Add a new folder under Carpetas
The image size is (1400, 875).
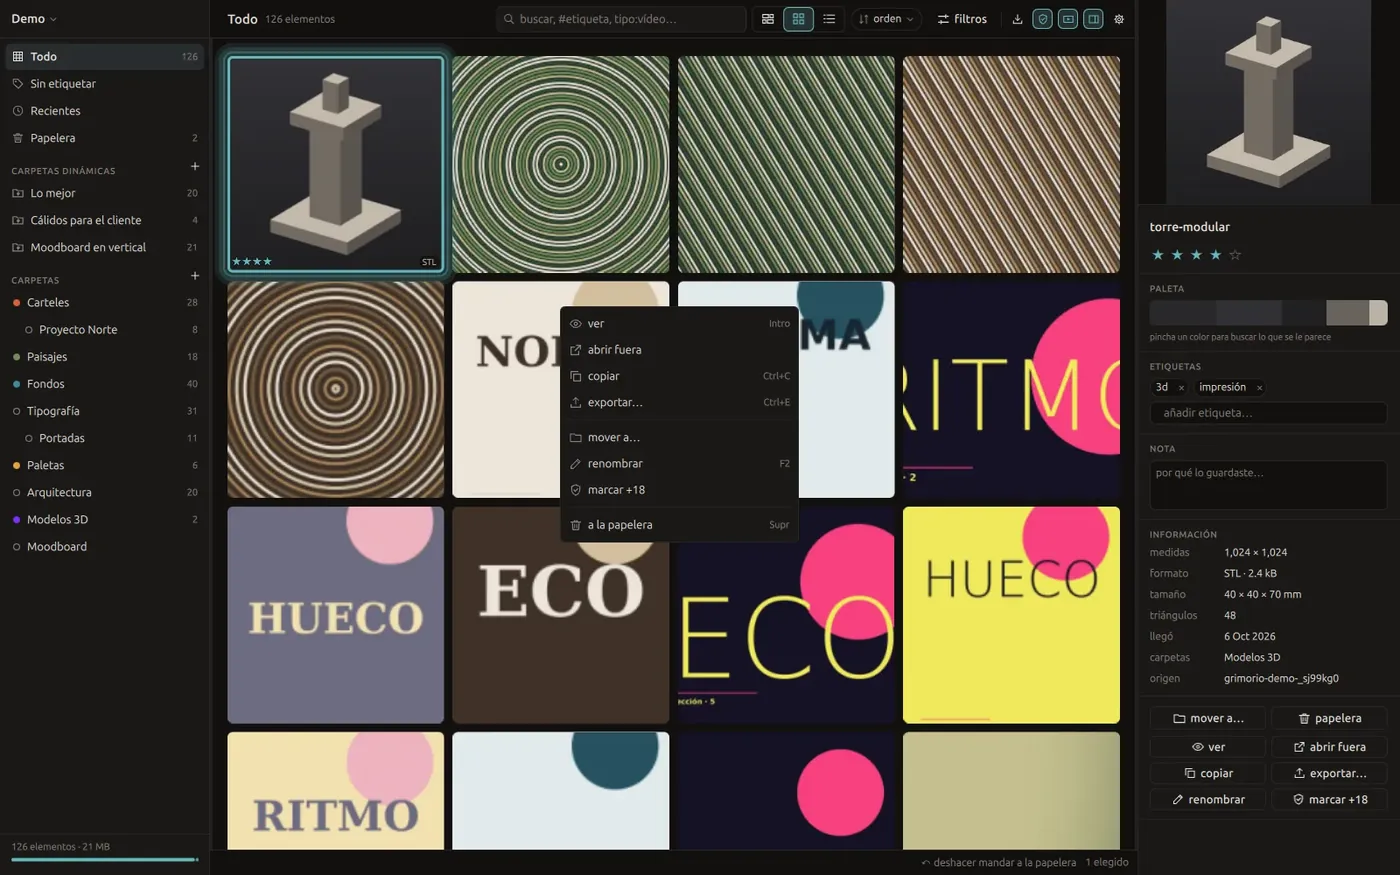point(195,276)
